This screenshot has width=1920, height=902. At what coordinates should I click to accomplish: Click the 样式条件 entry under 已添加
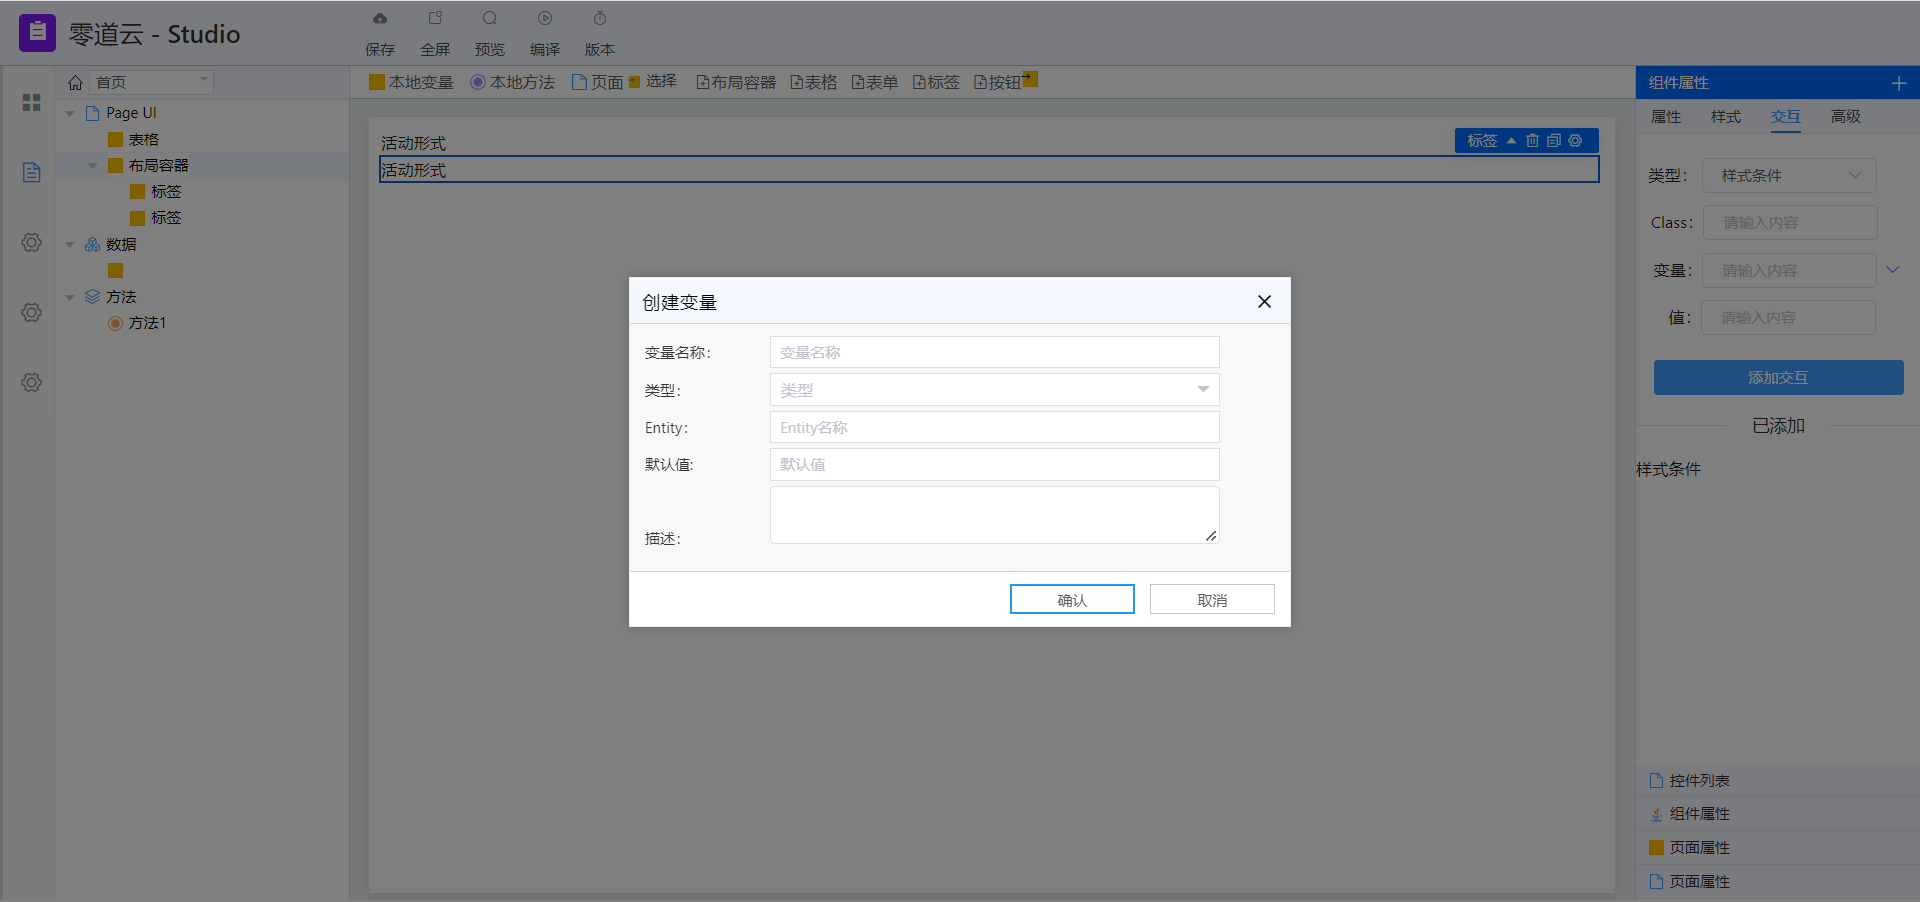pos(1668,469)
